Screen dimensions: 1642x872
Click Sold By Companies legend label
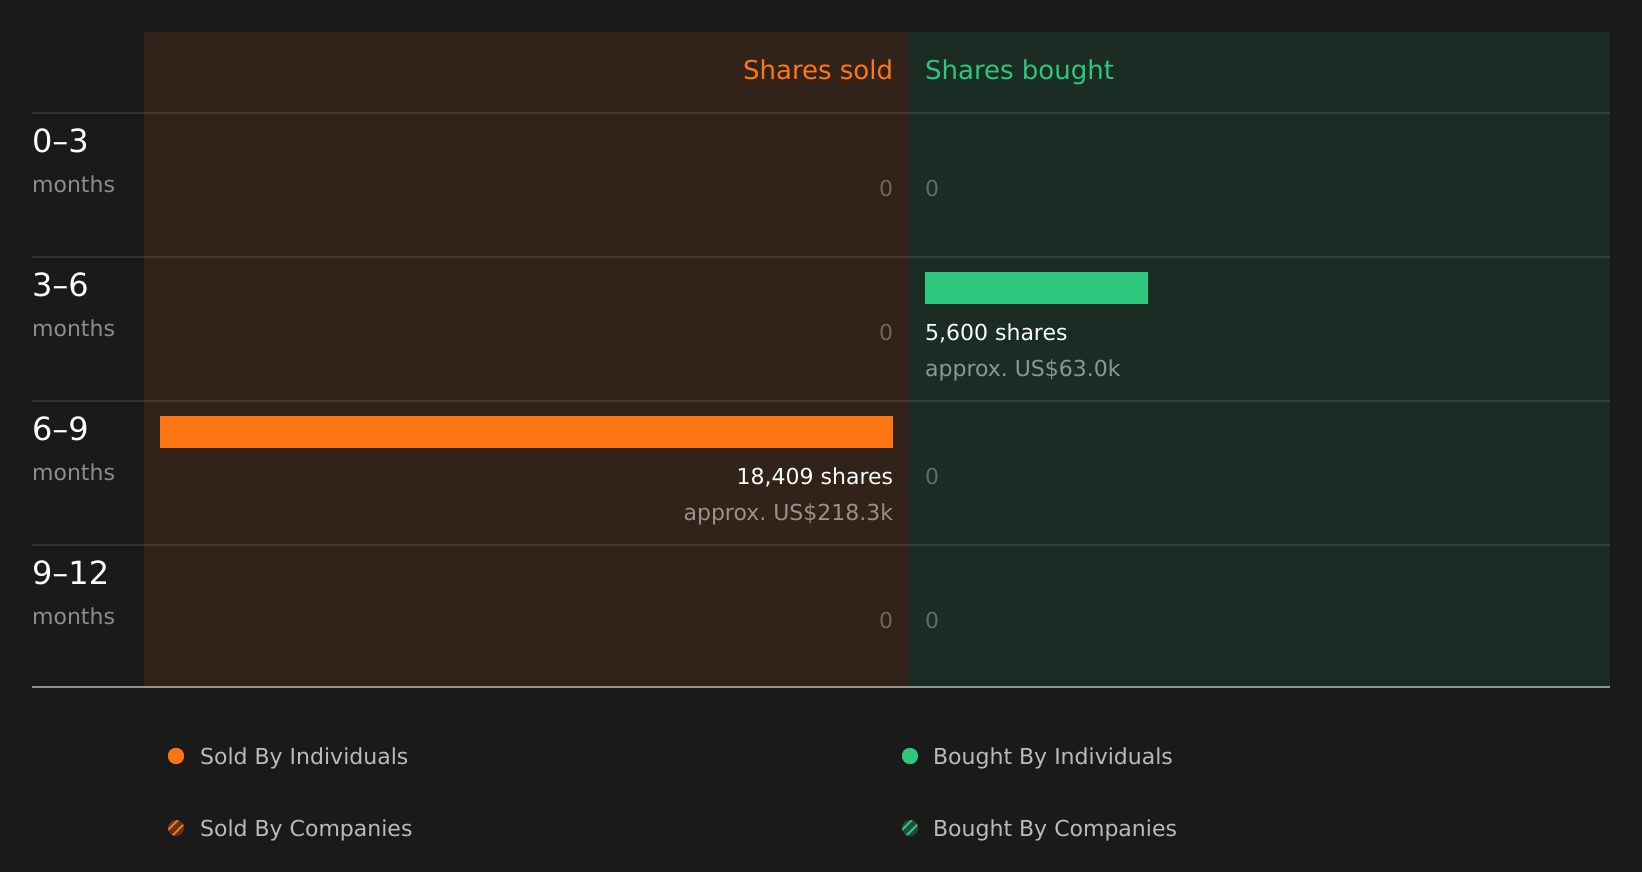click(306, 829)
